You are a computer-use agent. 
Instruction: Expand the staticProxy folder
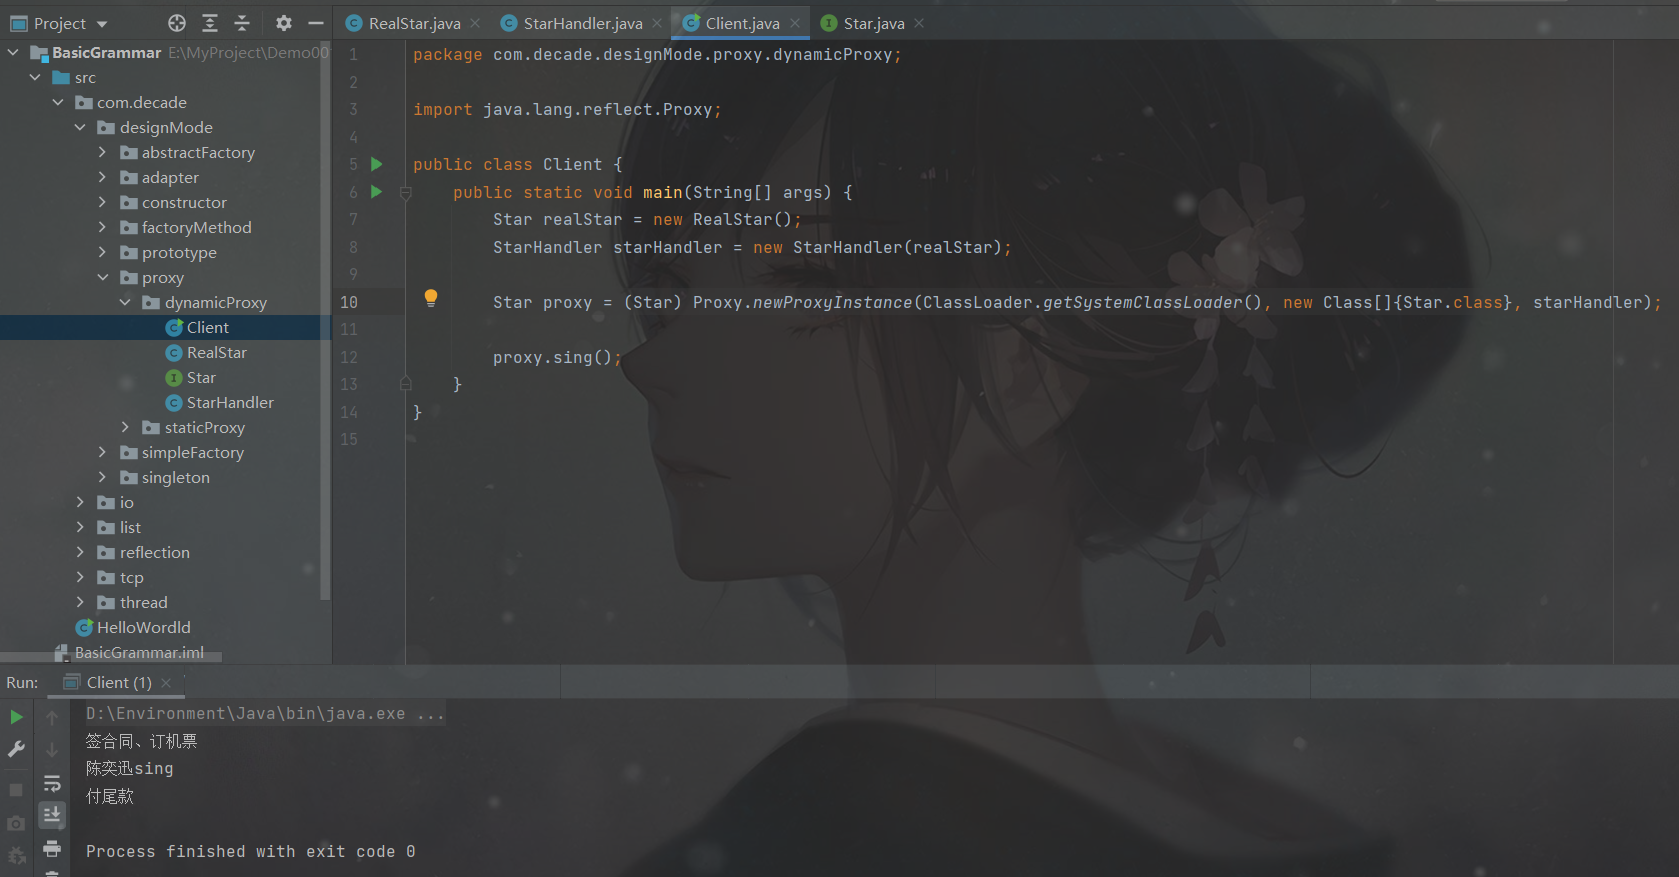tap(125, 427)
